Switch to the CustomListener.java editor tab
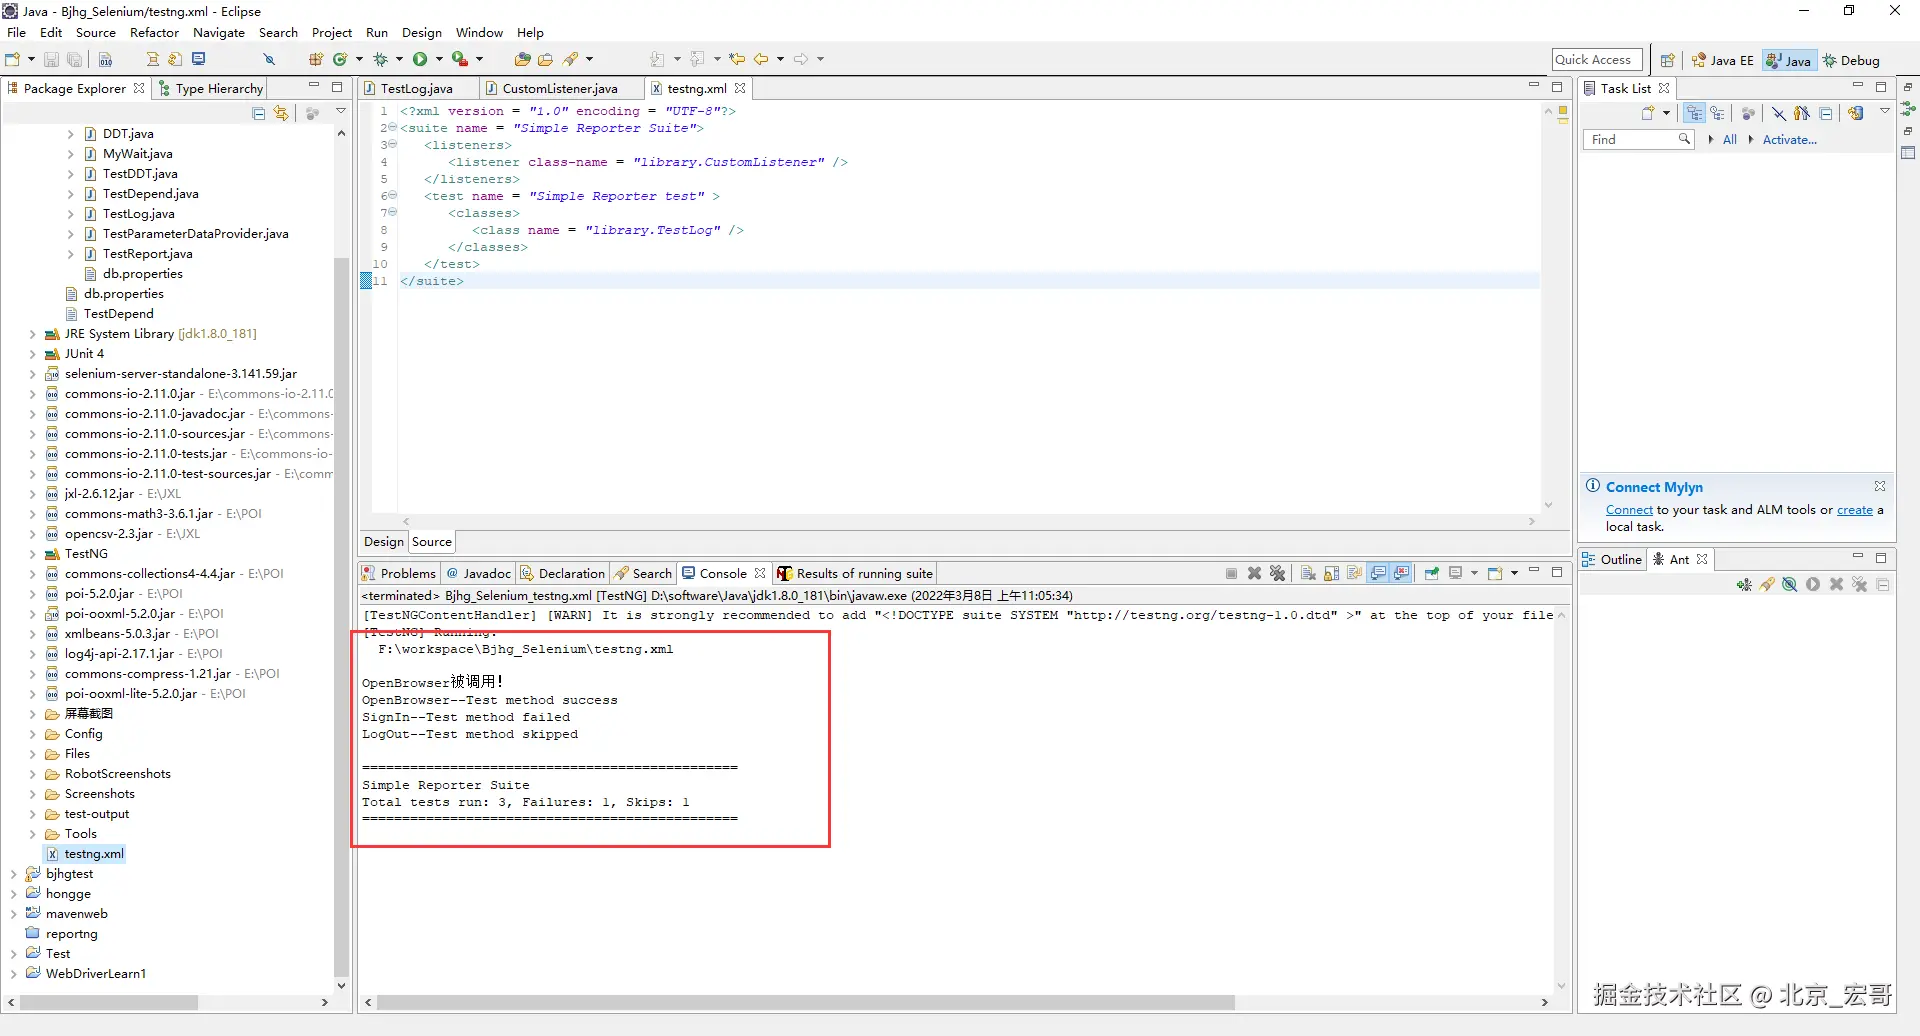 click(560, 89)
